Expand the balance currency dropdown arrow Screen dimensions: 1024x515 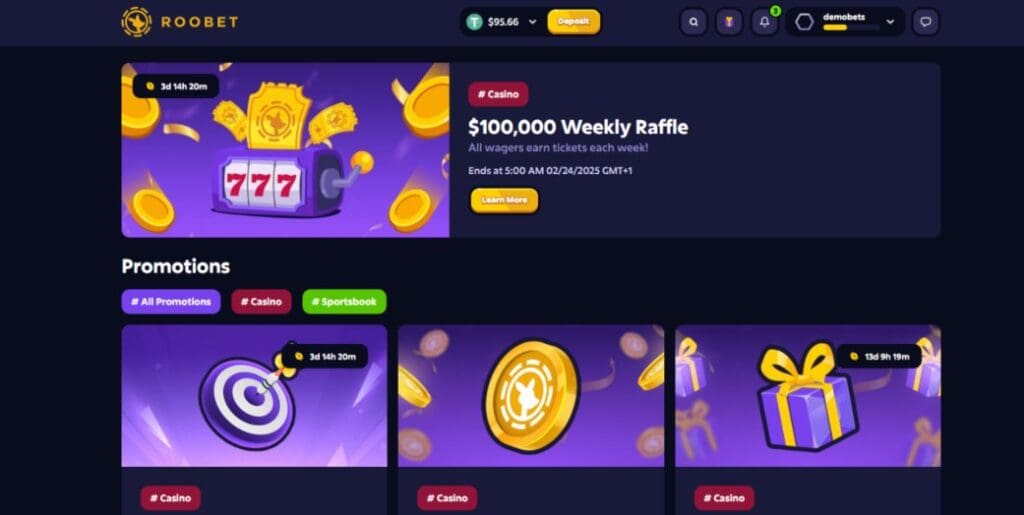pyautogui.click(x=532, y=22)
